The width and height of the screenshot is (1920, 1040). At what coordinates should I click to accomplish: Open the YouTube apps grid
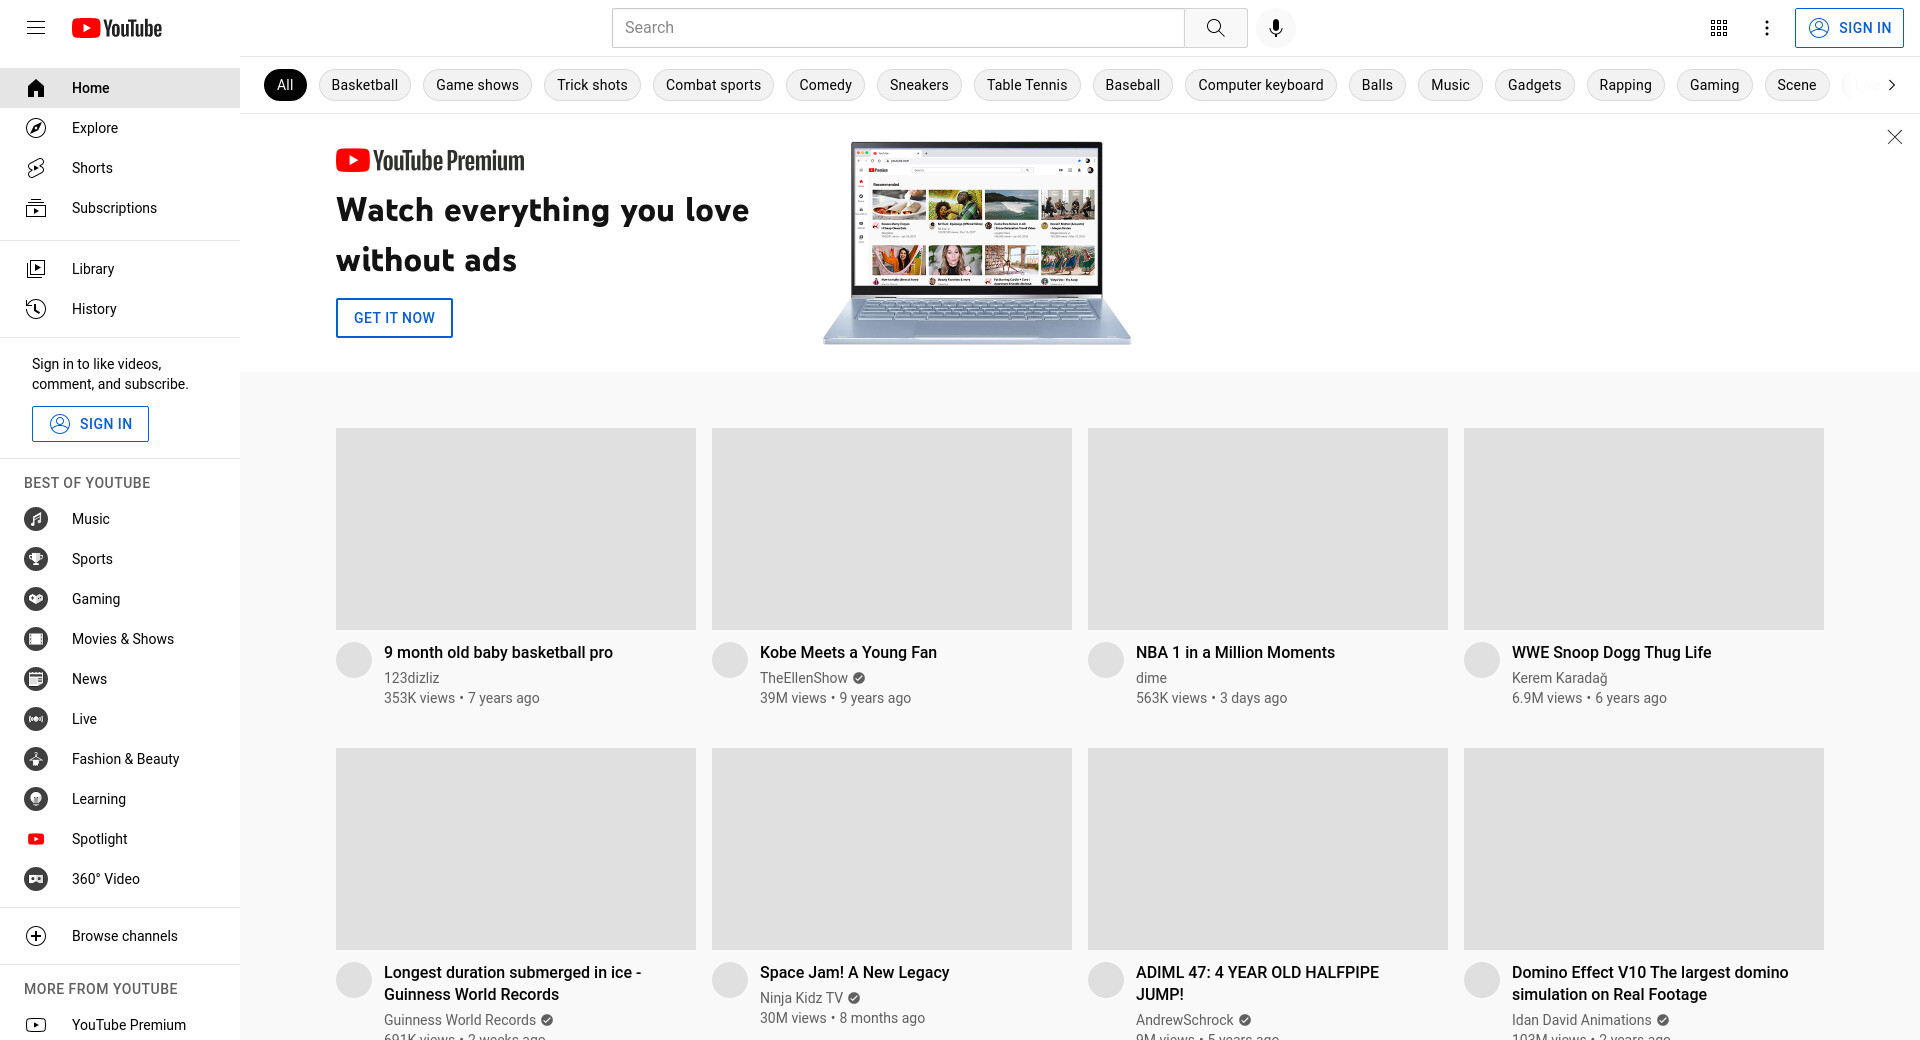click(1719, 28)
